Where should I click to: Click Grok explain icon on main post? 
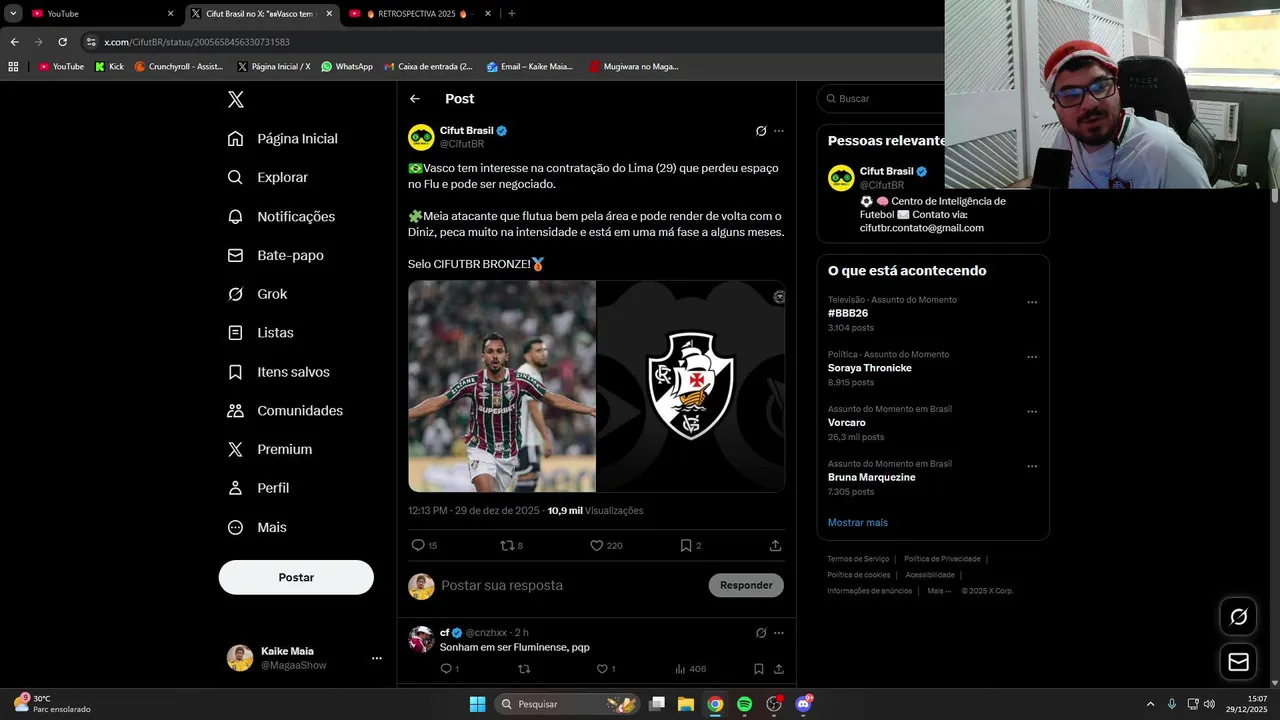pyautogui.click(x=761, y=131)
